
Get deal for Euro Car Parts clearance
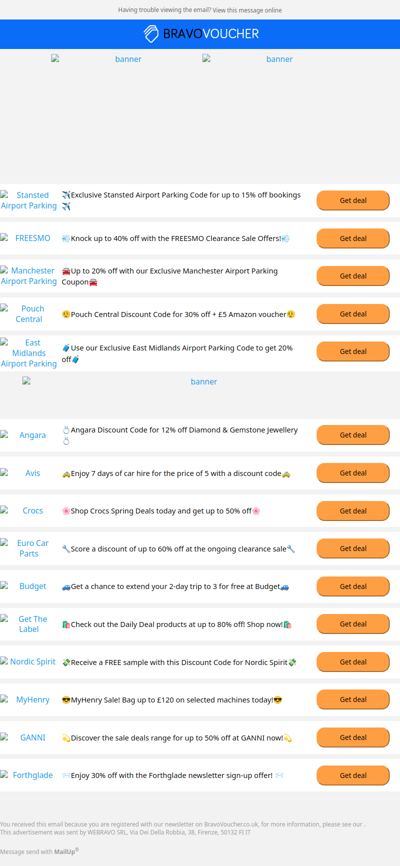(x=353, y=548)
